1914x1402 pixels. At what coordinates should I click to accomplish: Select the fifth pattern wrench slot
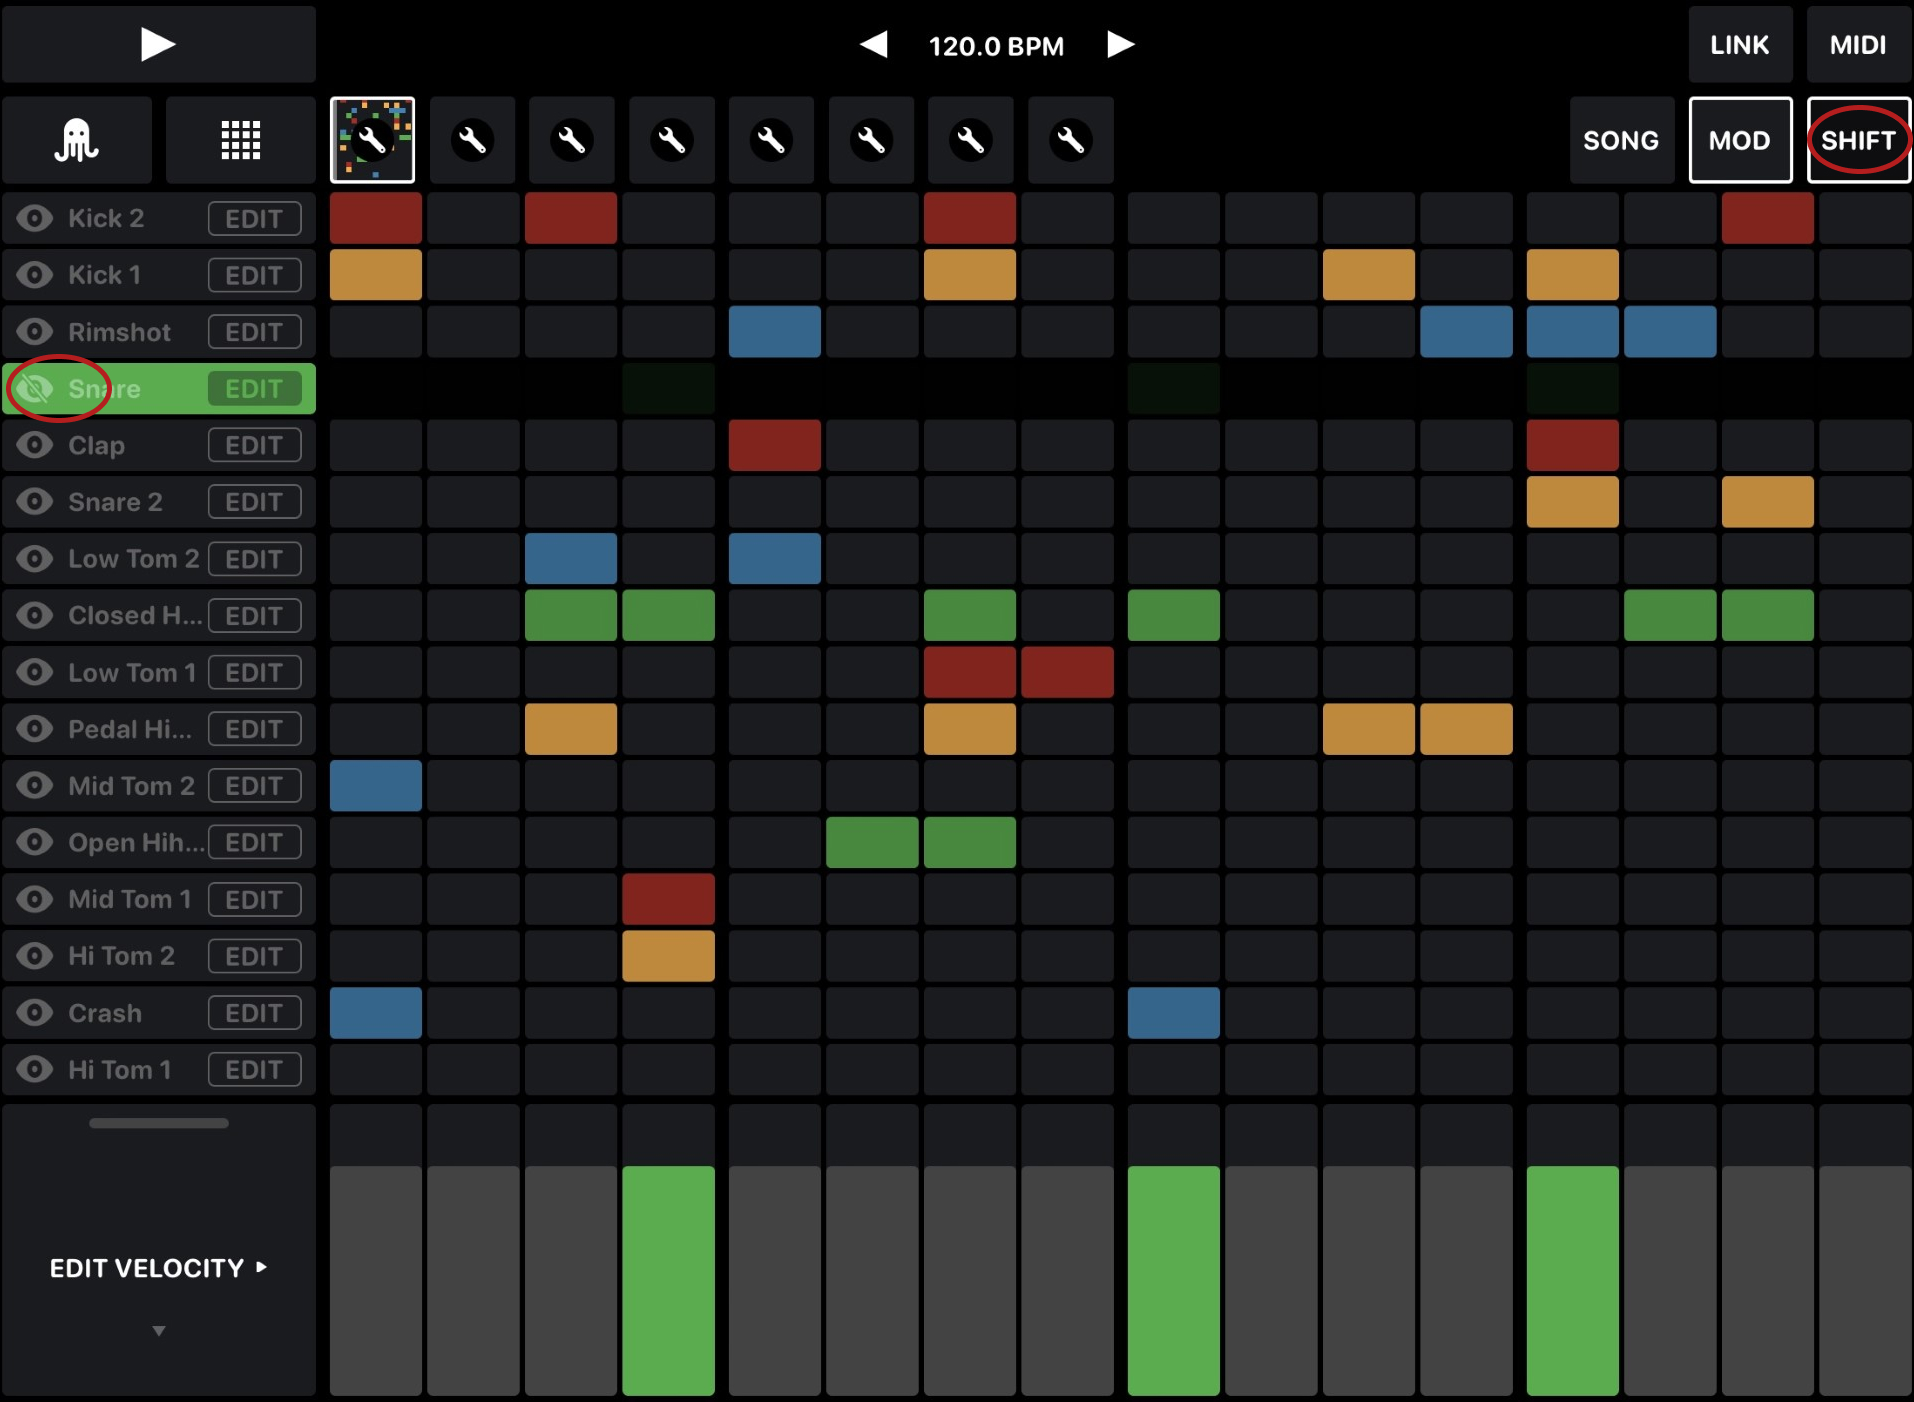point(771,140)
